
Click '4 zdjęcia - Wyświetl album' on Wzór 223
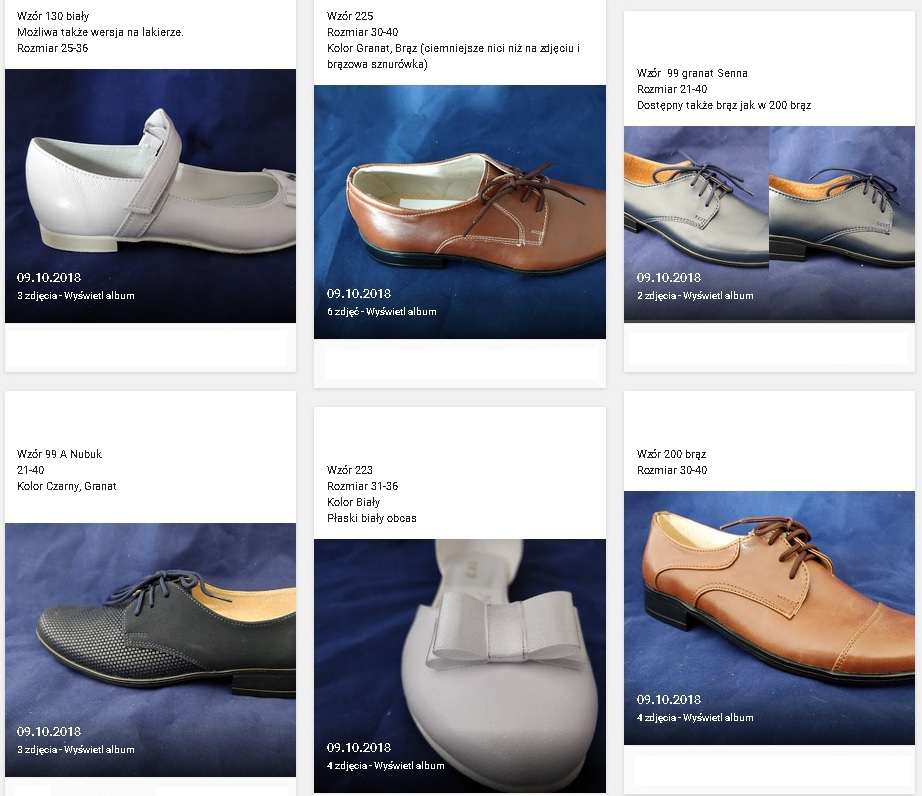click(x=386, y=765)
